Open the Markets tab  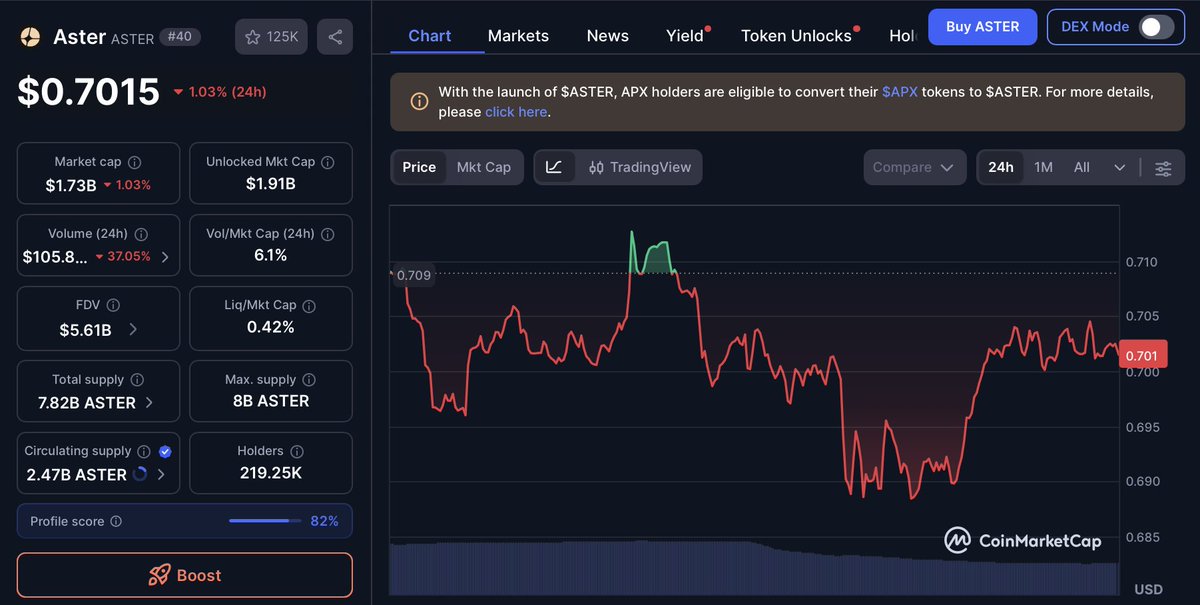tap(518, 36)
